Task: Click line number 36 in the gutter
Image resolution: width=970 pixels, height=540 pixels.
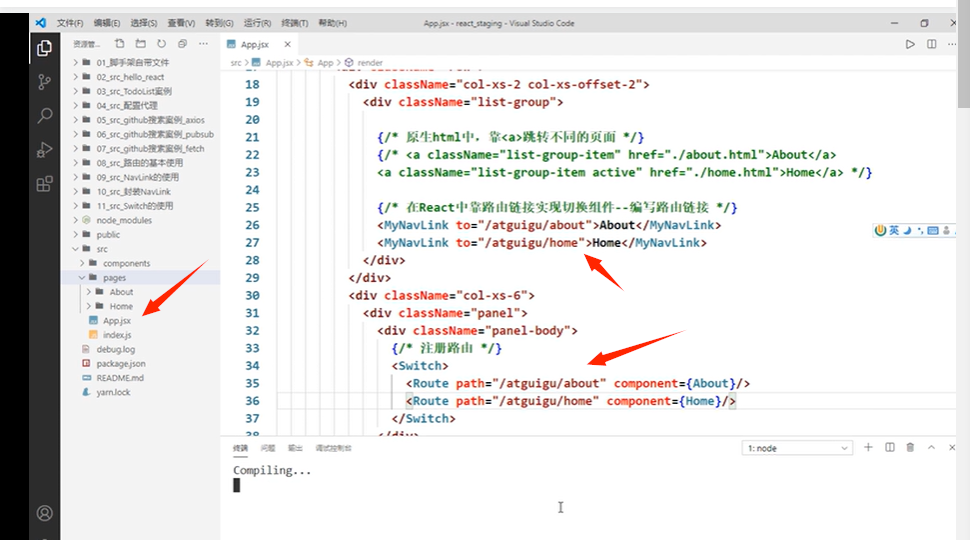Action: 252,401
